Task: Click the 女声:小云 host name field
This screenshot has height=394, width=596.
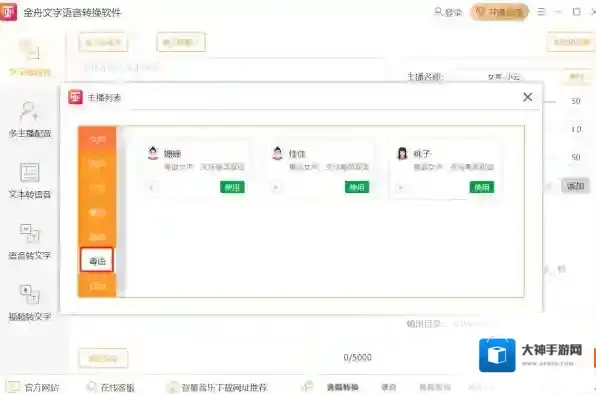Action: click(504, 77)
